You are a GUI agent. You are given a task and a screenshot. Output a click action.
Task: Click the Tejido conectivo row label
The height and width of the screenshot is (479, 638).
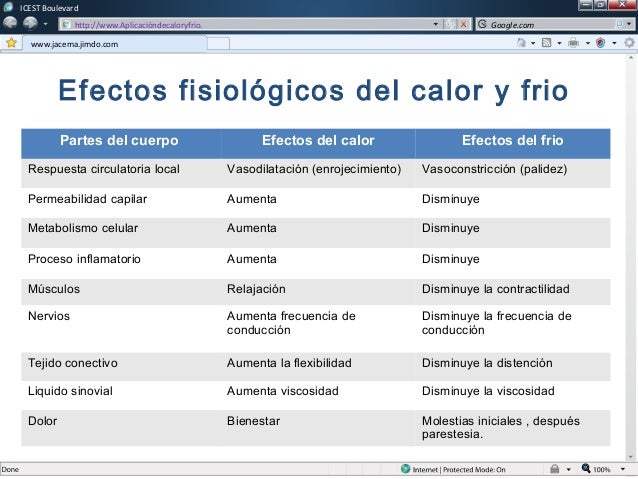(73, 363)
